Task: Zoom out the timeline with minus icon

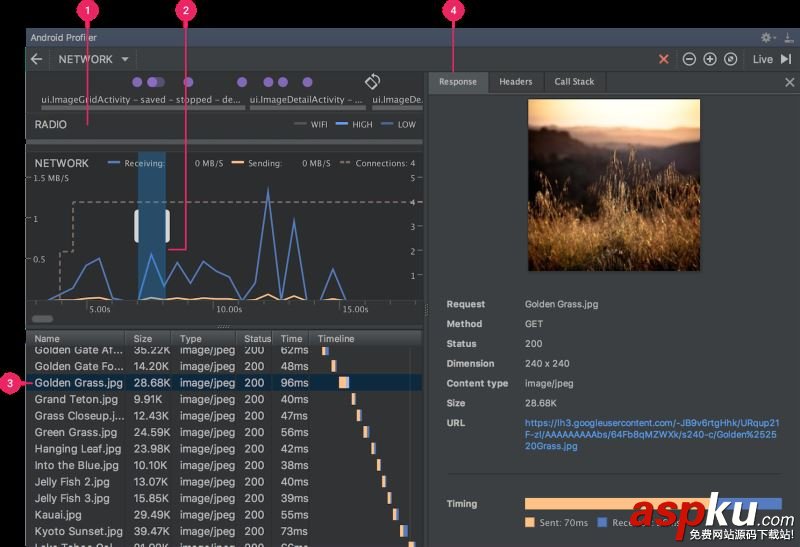Action: [x=689, y=60]
